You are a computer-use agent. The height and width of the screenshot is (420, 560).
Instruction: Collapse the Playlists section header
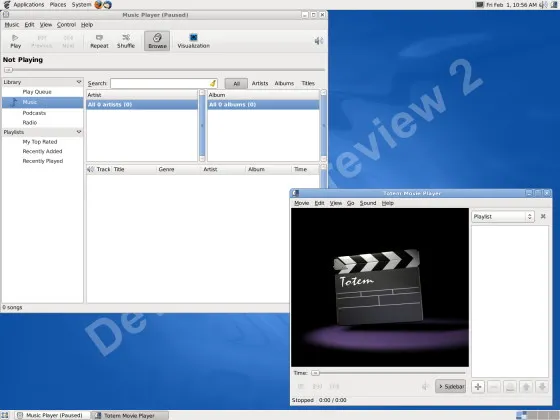(x=42, y=132)
